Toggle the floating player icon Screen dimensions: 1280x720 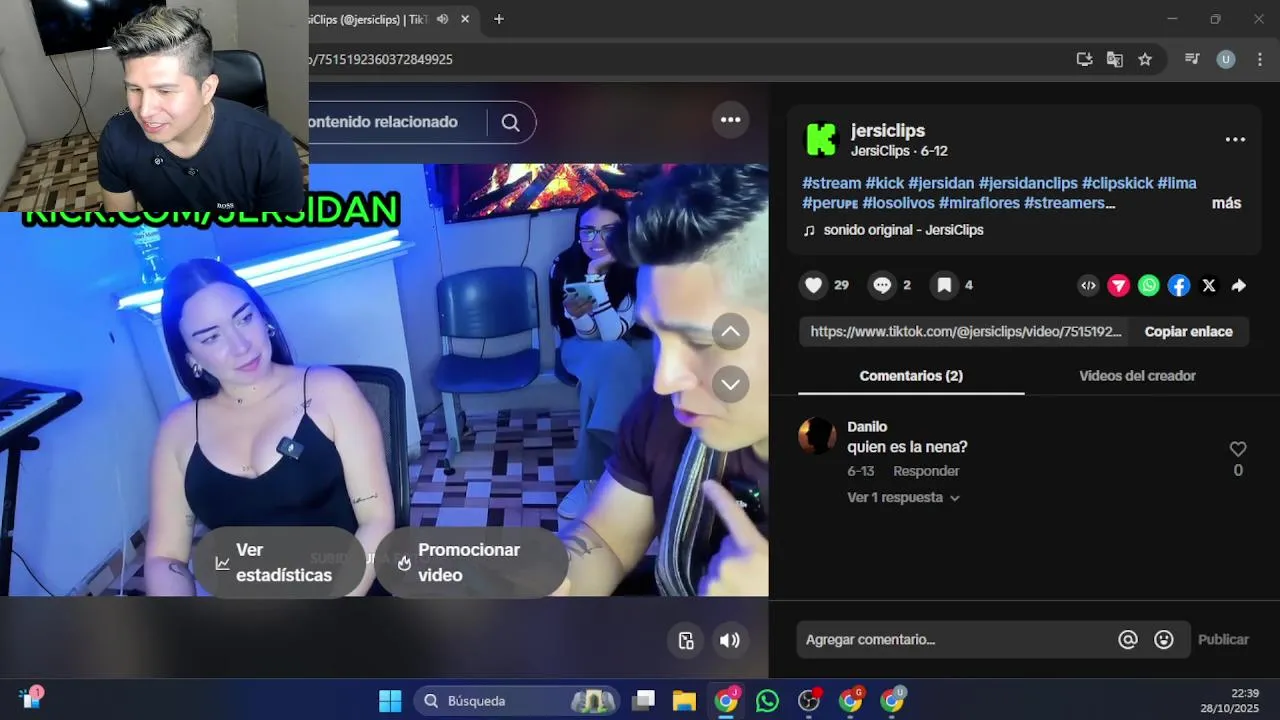click(x=686, y=641)
